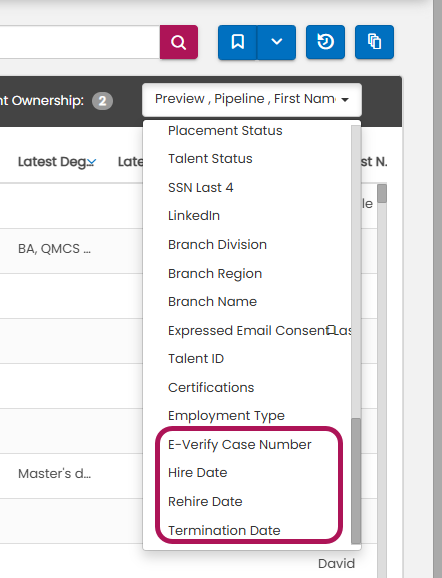Image resolution: width=442 pixels, height=578 pixels.
Task: Click the copy documents icon button
Action: tap(375, 42)
